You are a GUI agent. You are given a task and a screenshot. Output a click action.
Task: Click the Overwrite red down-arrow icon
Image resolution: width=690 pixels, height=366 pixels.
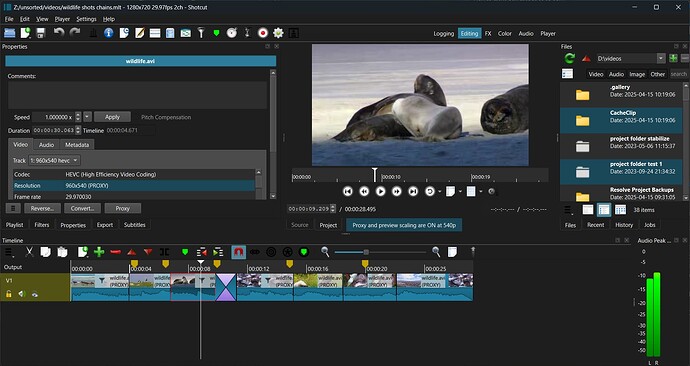click(148, 252)
